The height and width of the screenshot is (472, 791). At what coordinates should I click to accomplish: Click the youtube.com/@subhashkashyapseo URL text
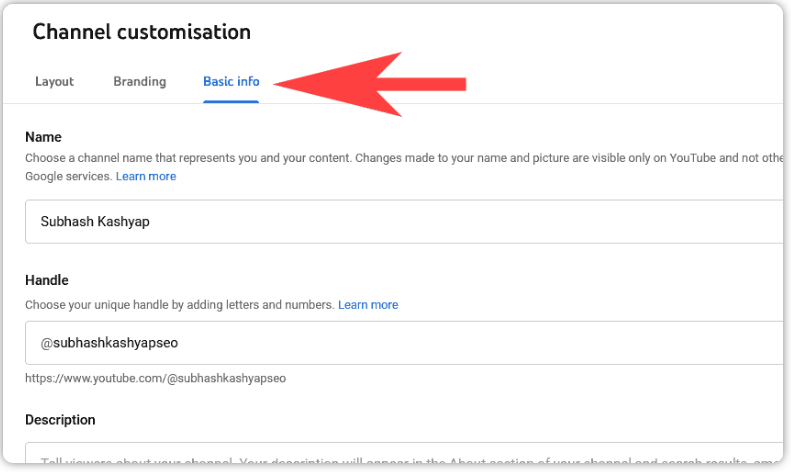[x=155, y=378]
